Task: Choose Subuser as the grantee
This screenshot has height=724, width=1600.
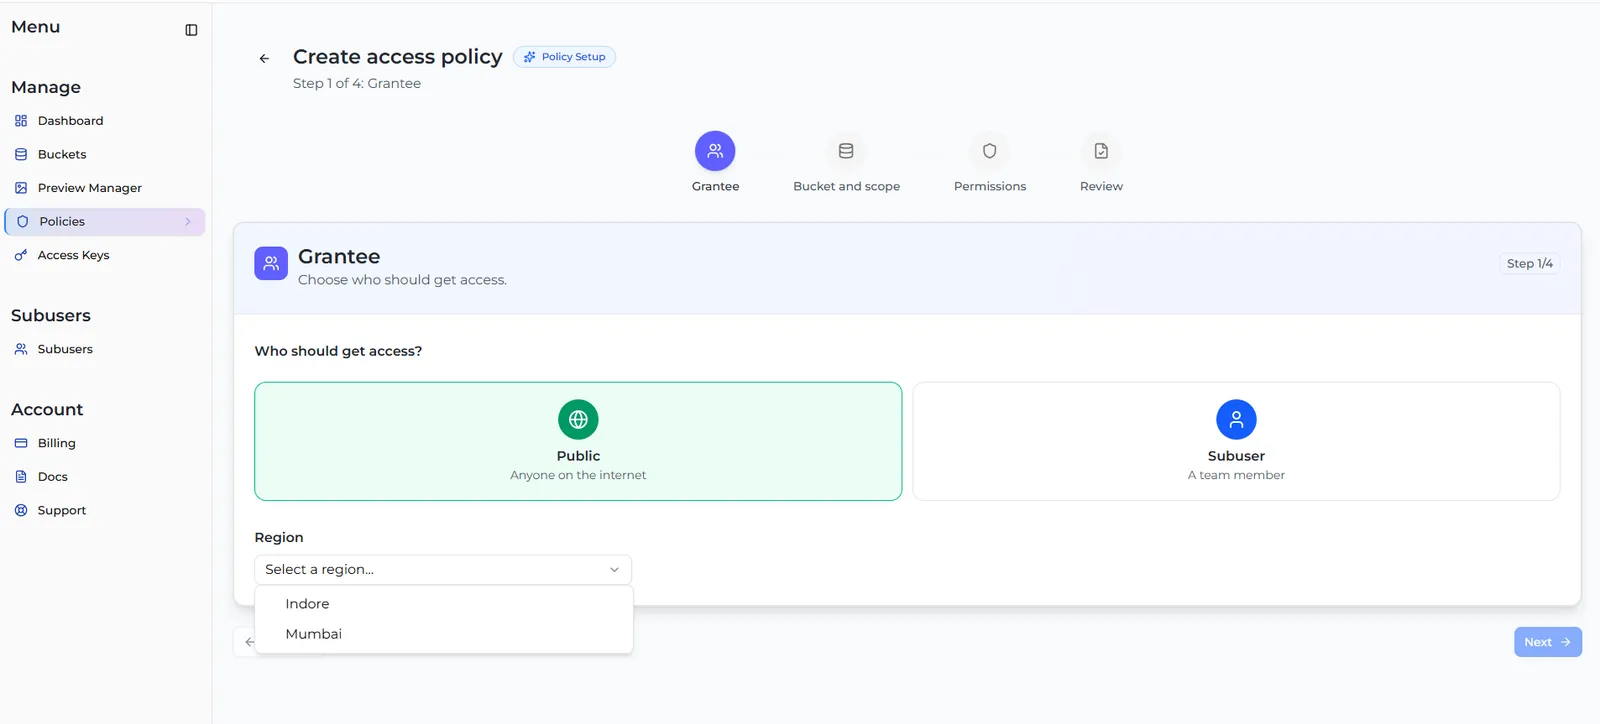Action: click(x=1236, y=441)
